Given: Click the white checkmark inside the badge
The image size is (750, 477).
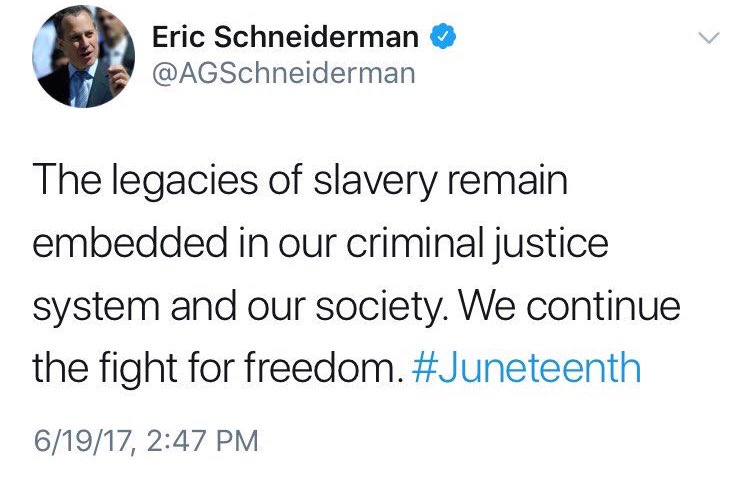Looking at the screenshot, I should (x=443, y=36).
